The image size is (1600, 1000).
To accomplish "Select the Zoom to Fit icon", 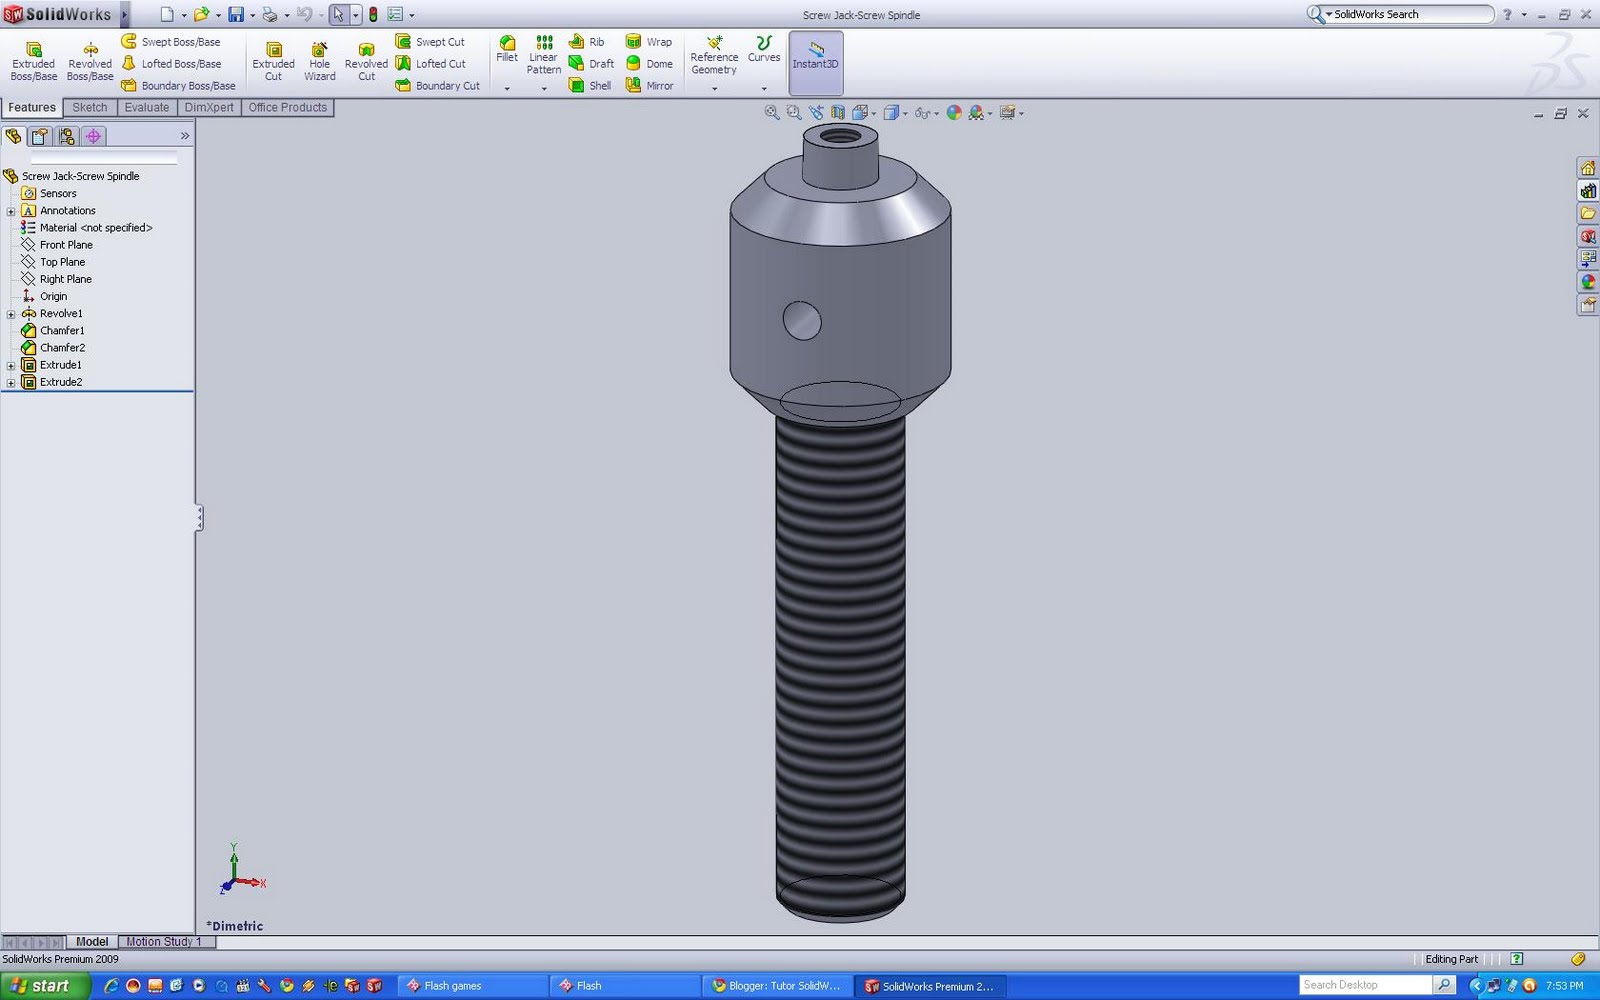I will tap(770, 112).
